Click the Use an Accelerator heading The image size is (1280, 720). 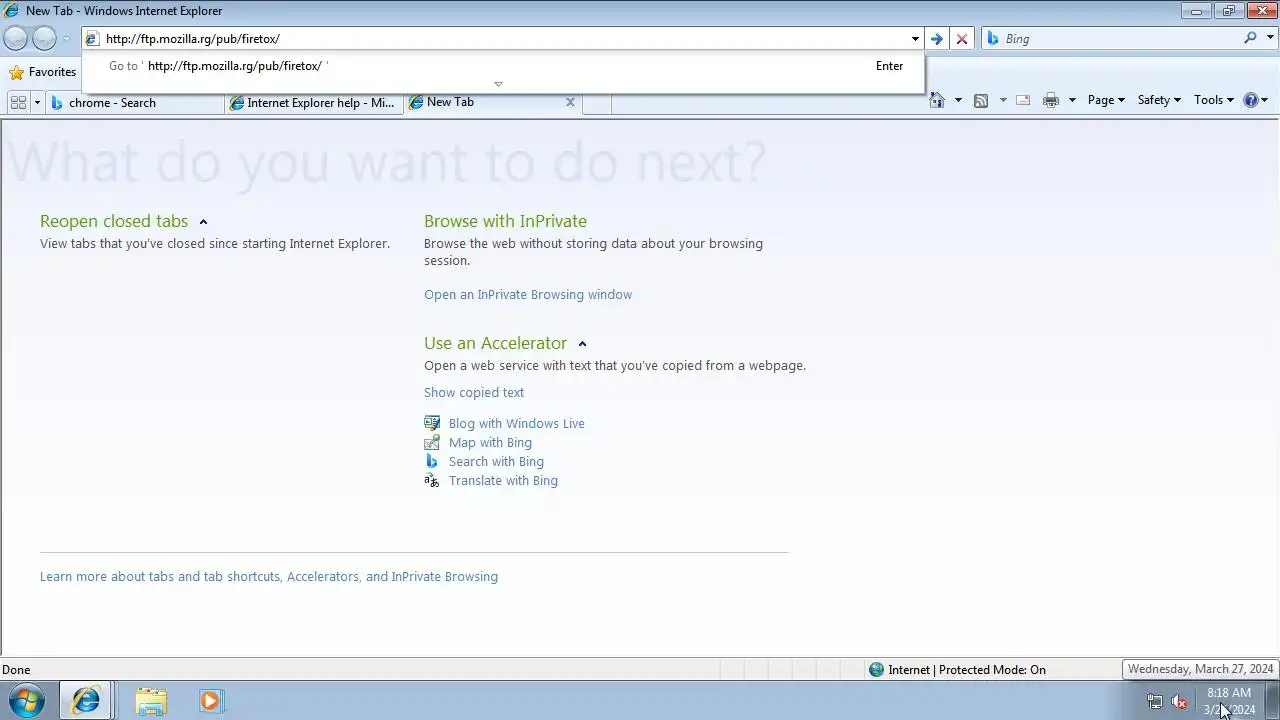pyautogui.click(x=495, y=343)
